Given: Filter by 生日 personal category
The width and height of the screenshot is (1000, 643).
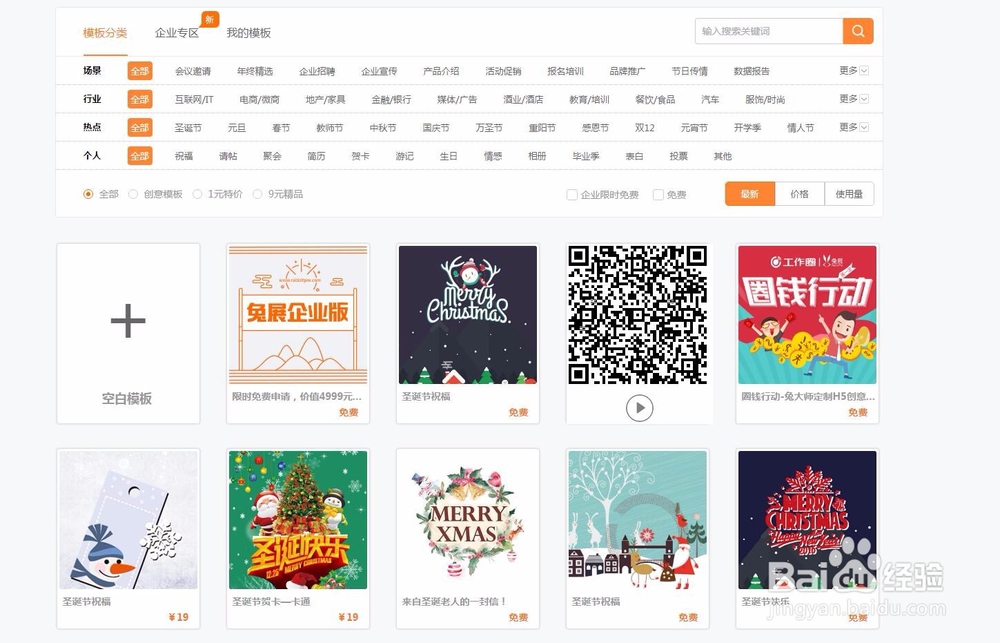Looking at the screenshot, I should [x=448, y=156].
